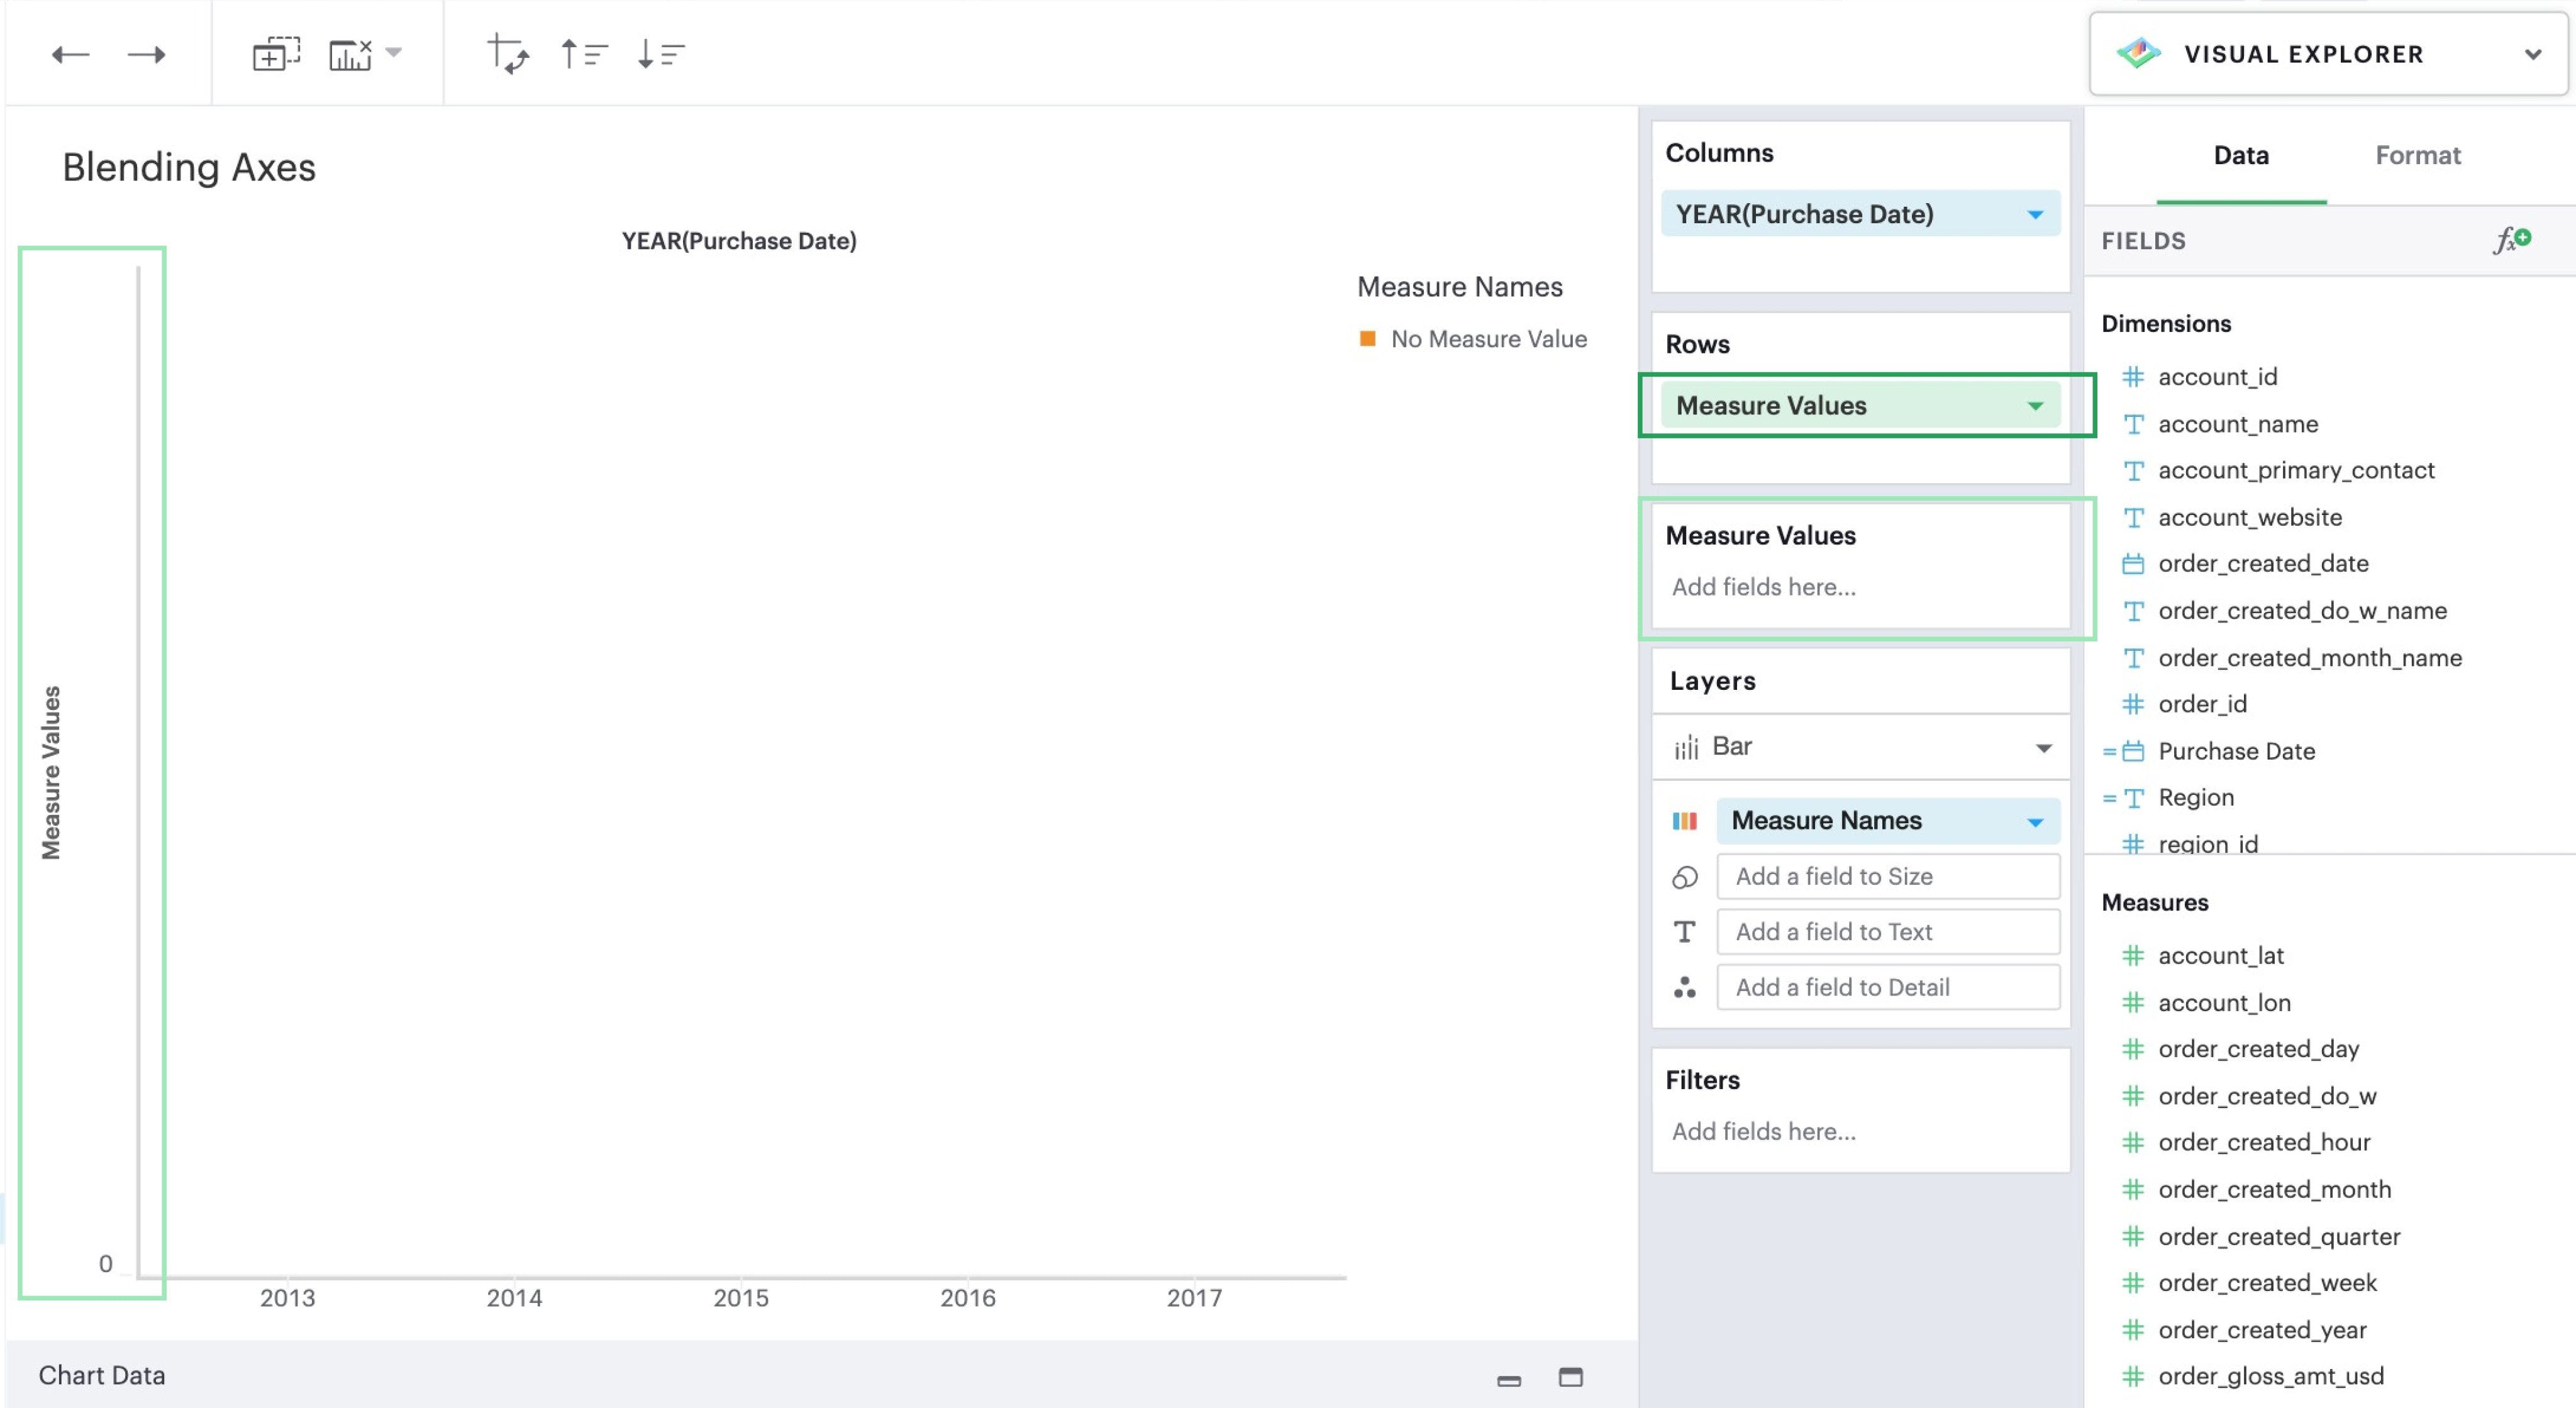Viewport: 2576px width, 1408px height.
Task: Open YEAR(Purchase Date) pill dropdown
Action: [2035, 214]
